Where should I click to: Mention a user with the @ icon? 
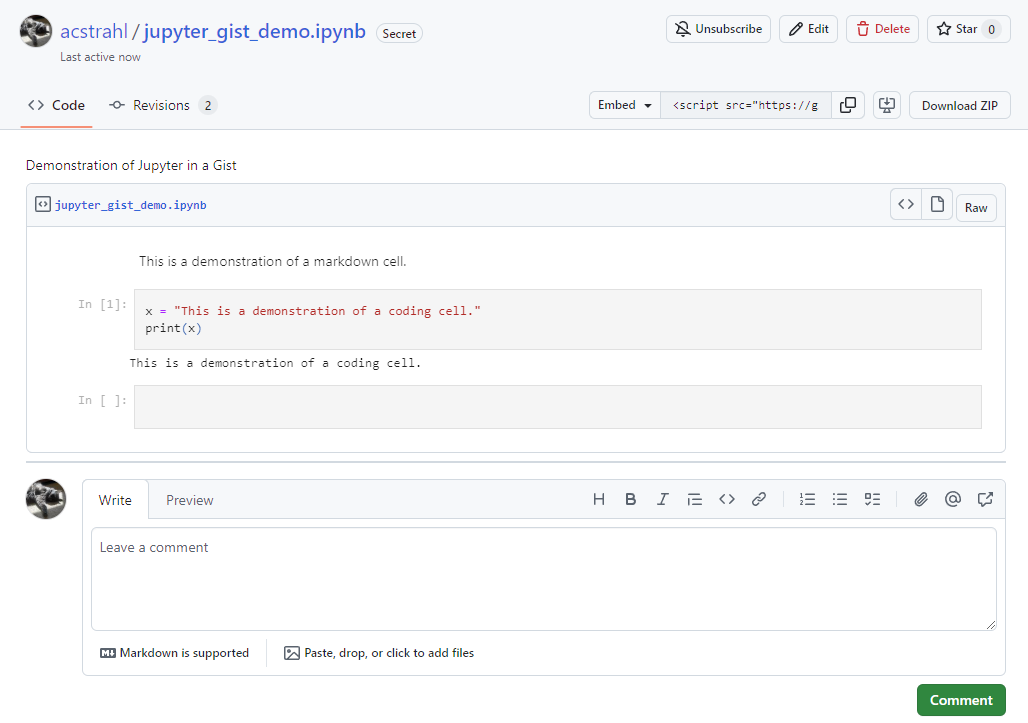[953, 499]
